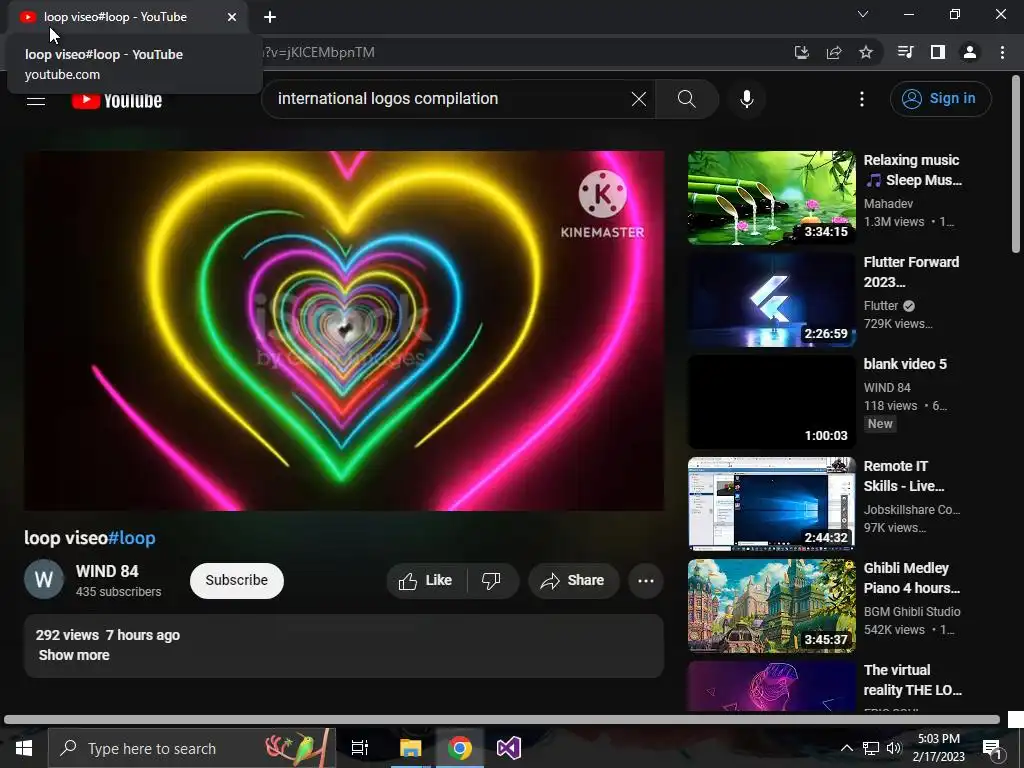Click the taskbar Type here to search box
Viewport: 1024px width, 768px height.
click(192, 748)
